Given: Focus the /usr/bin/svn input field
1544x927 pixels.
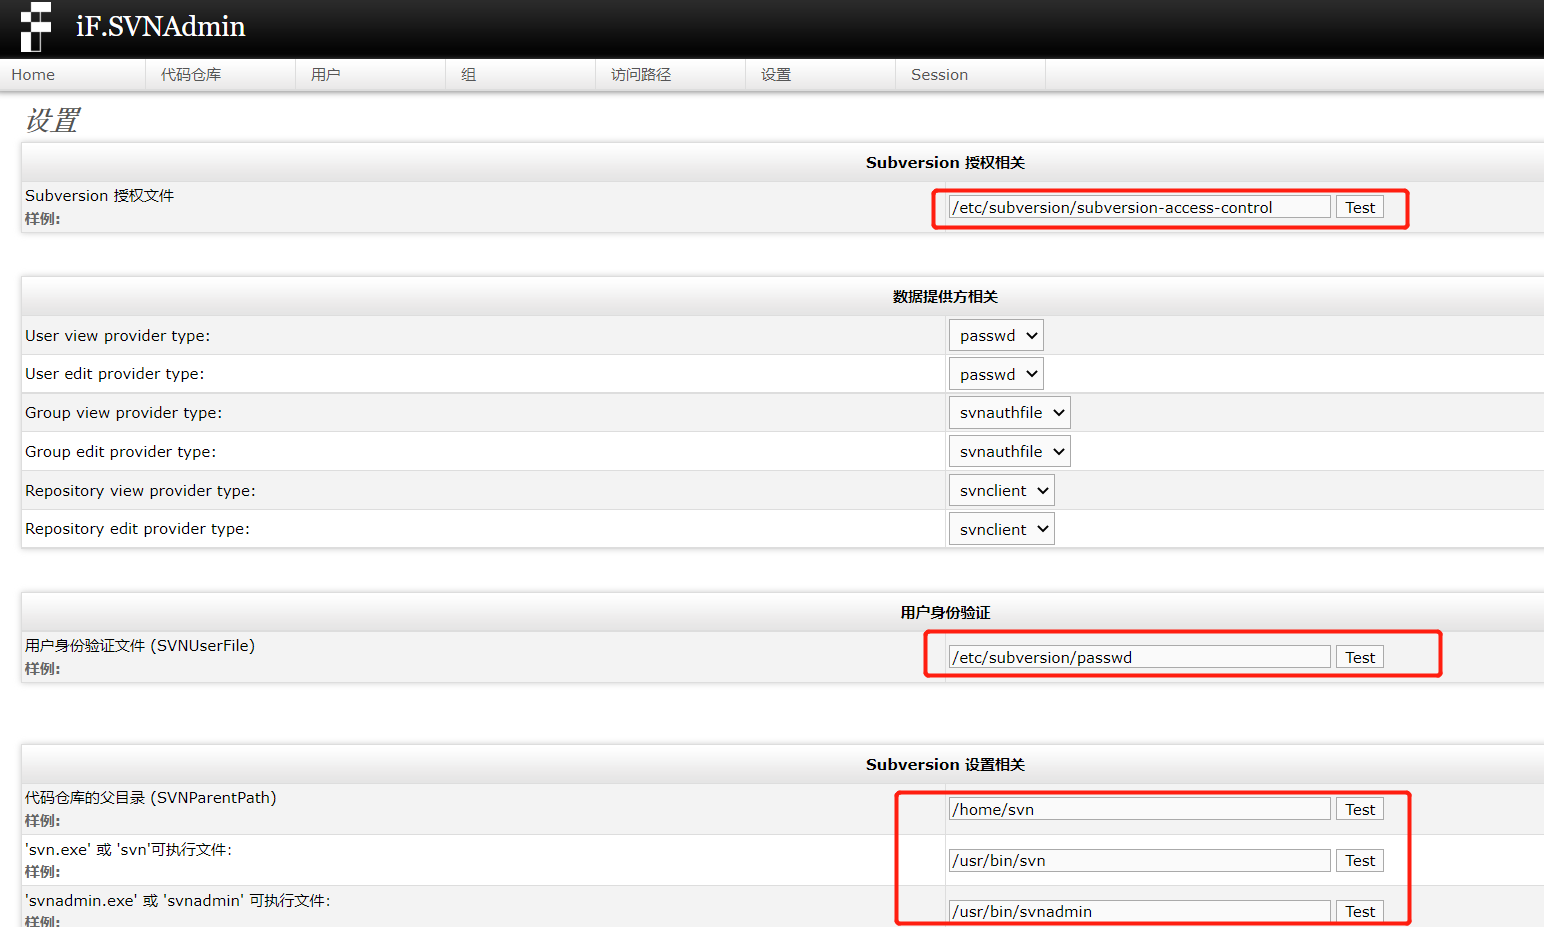Looking at the screenshot, I should coord(1140,860).
